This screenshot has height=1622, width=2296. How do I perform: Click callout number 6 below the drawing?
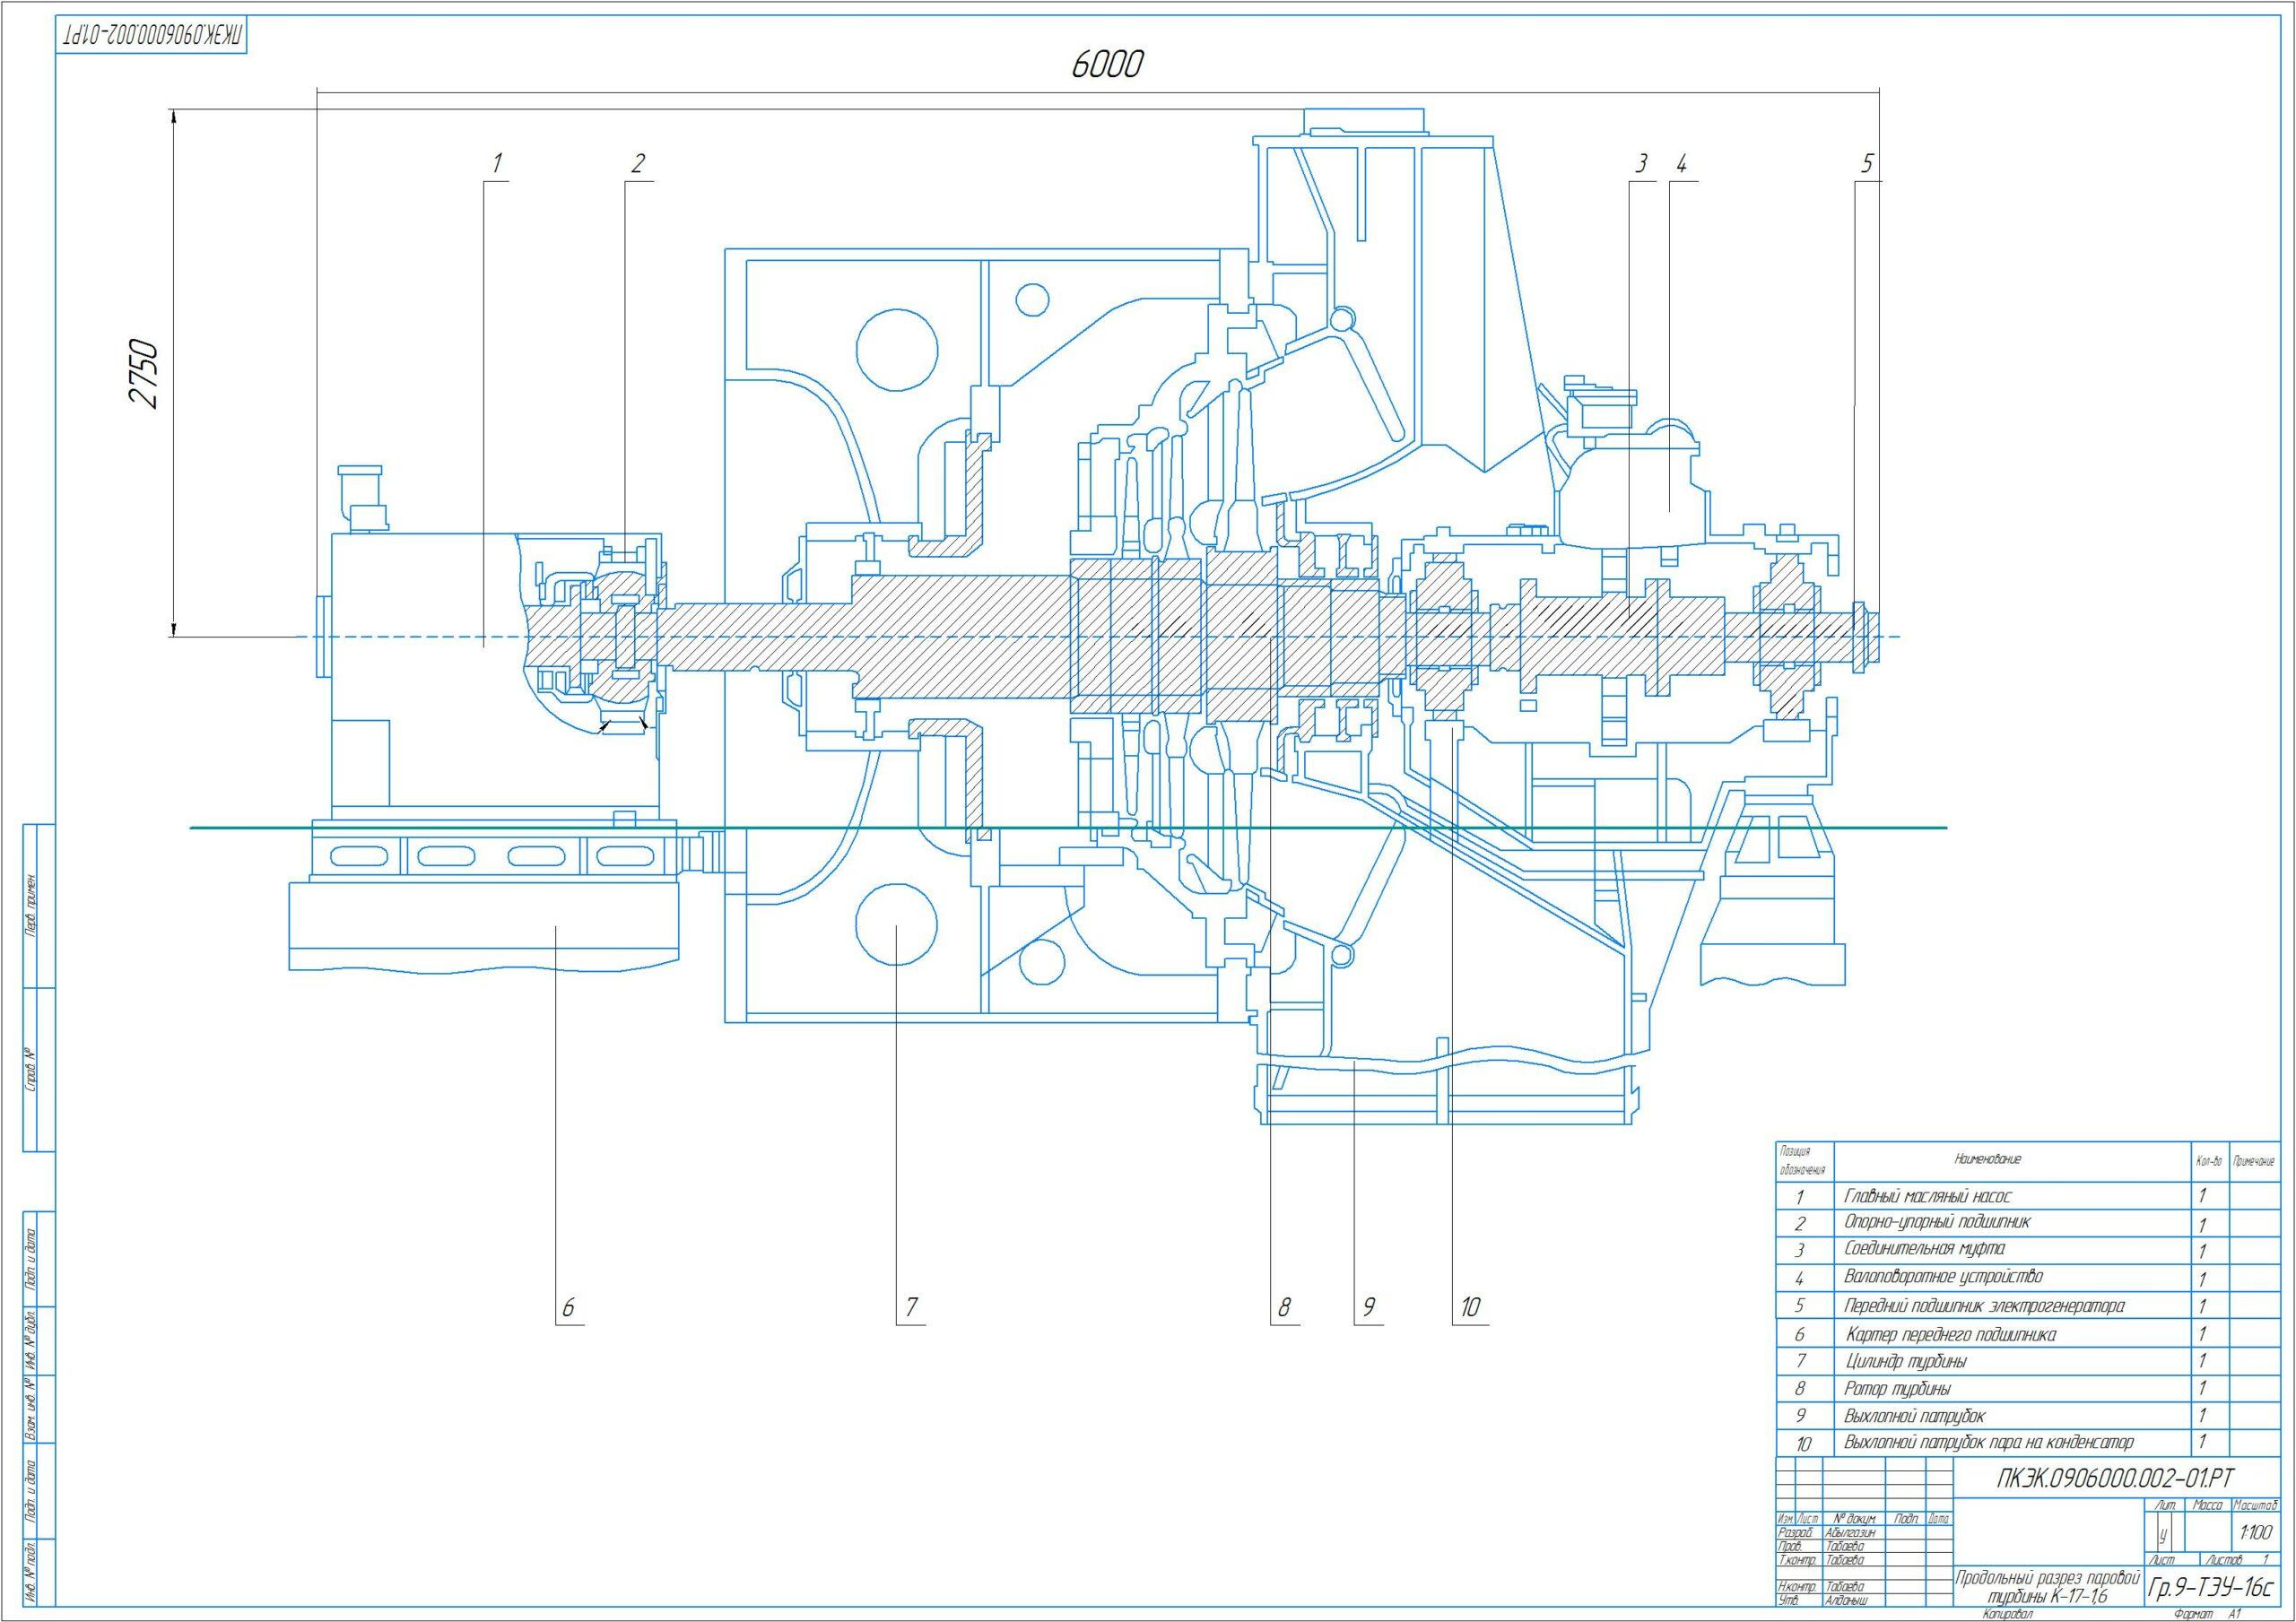tap(568, 1307)
